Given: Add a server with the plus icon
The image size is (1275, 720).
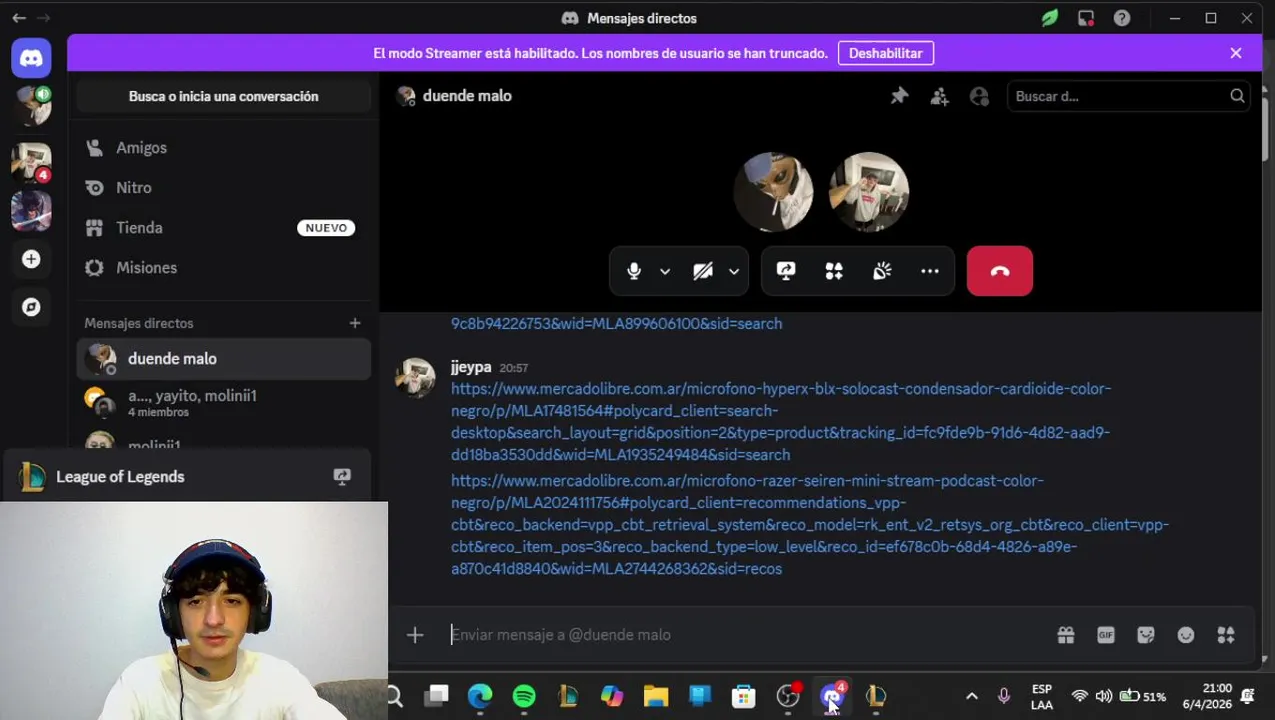Looking at the screenshot, I should (x=31, y=259).
